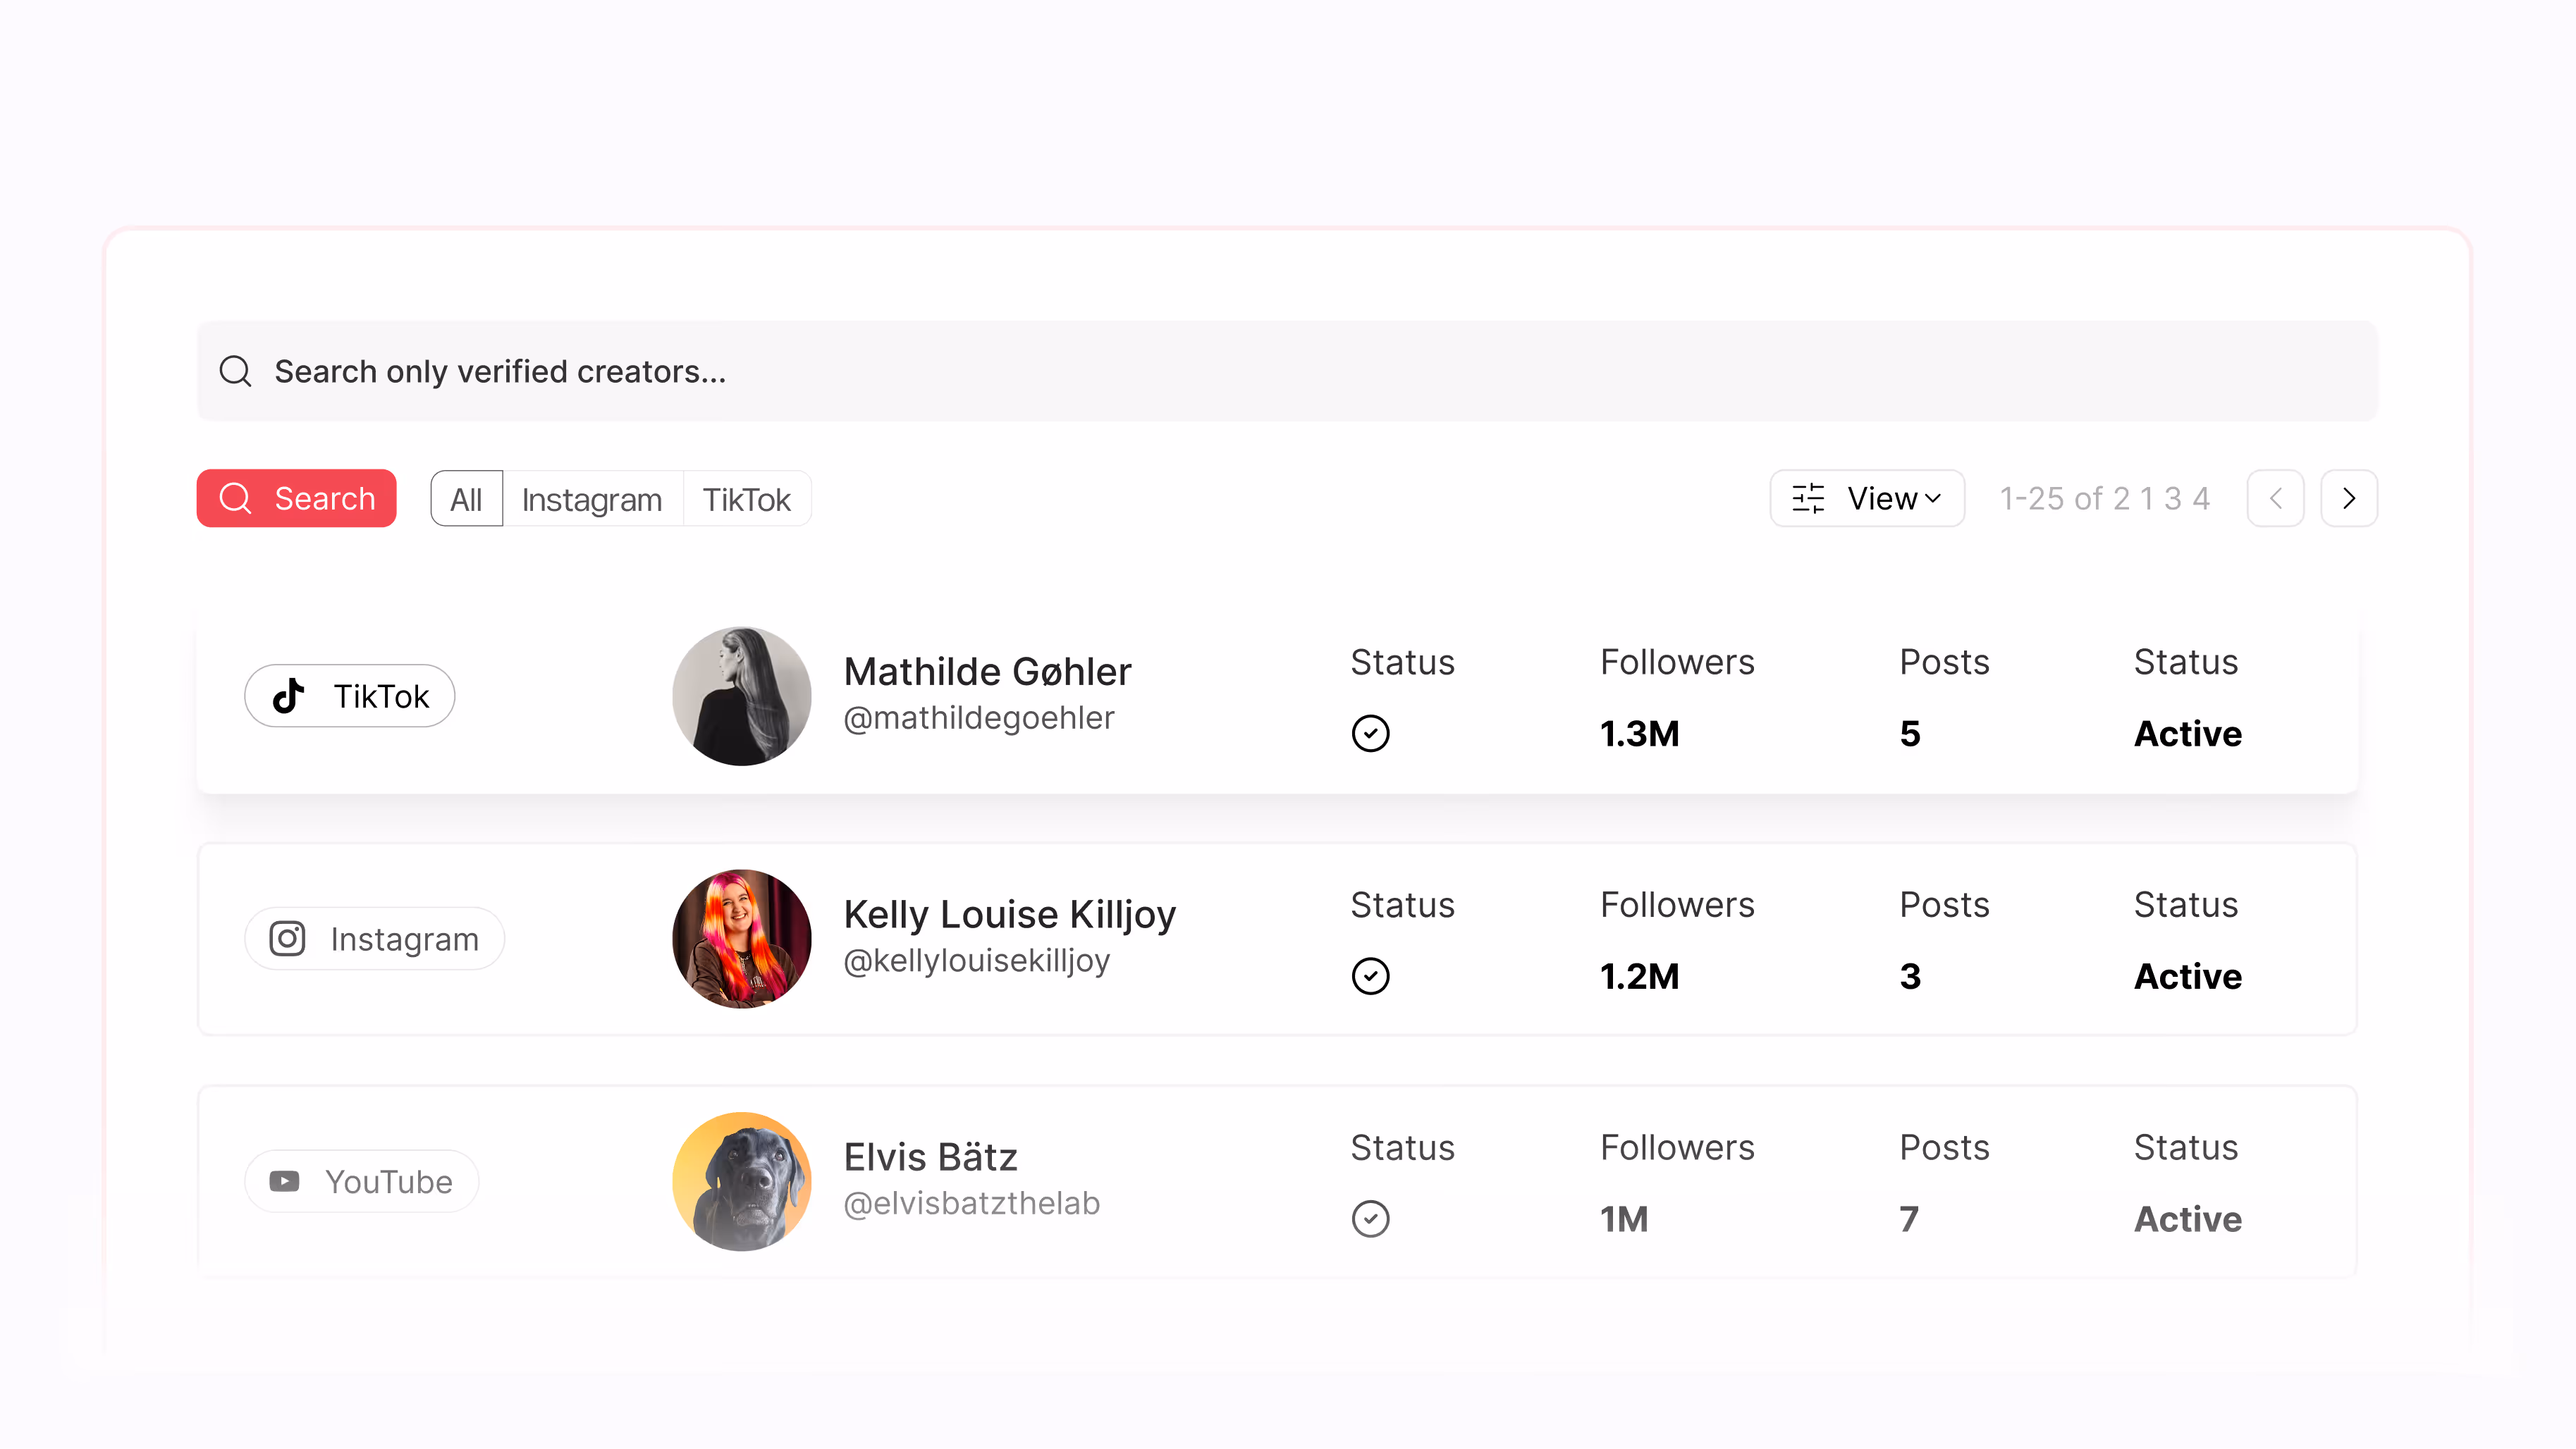Click the verified status check for Elvis Bätz
This screenshot has width=2576, height=1449.
click(1371, 1218)
